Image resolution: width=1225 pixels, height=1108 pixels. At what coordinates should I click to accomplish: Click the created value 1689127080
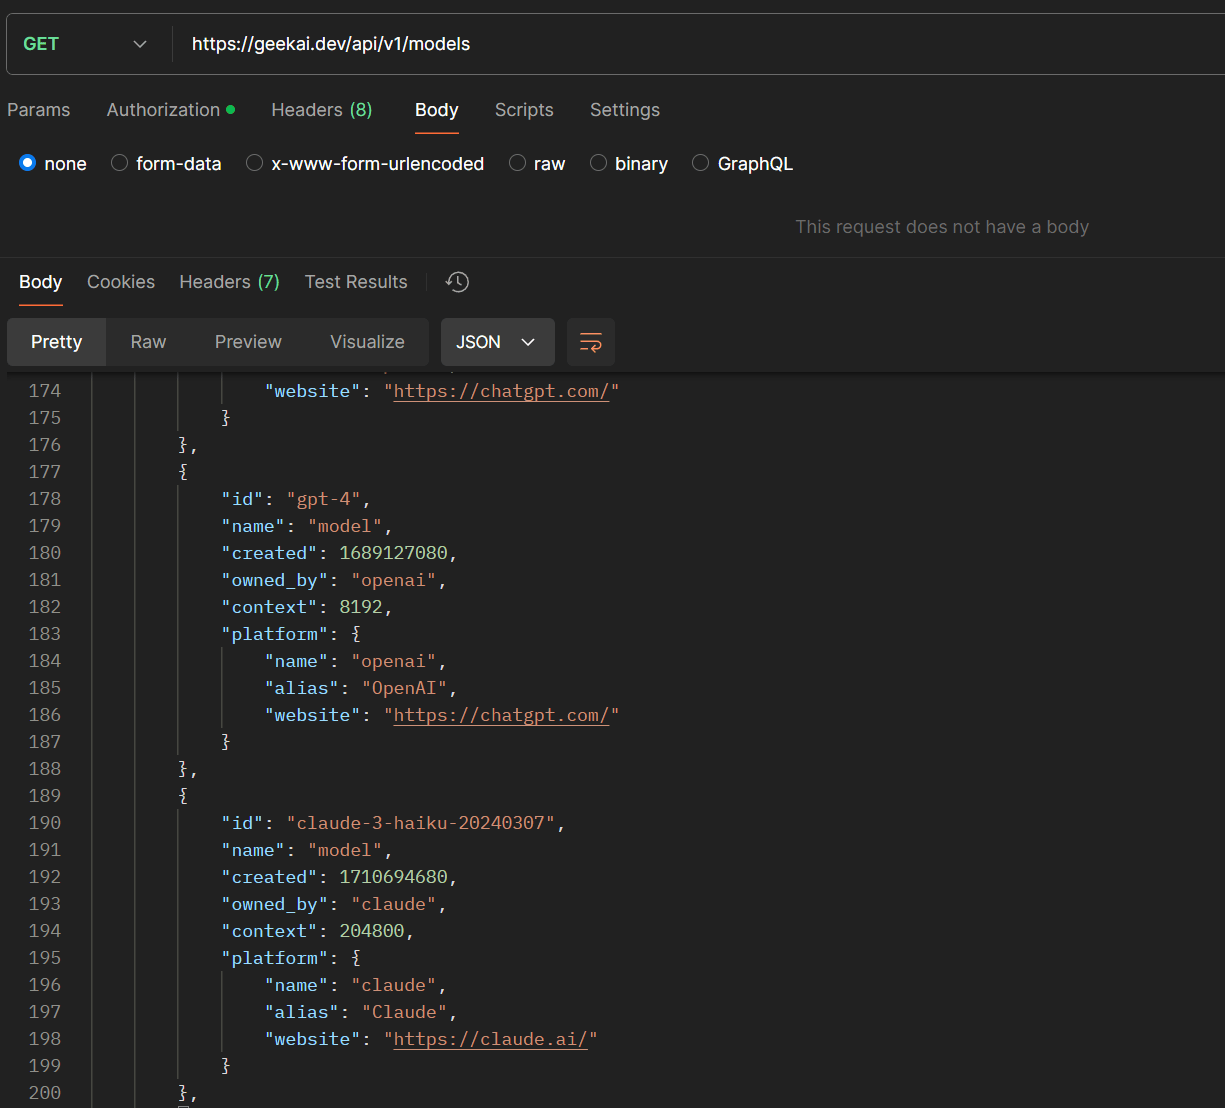(x=394, y=553)
